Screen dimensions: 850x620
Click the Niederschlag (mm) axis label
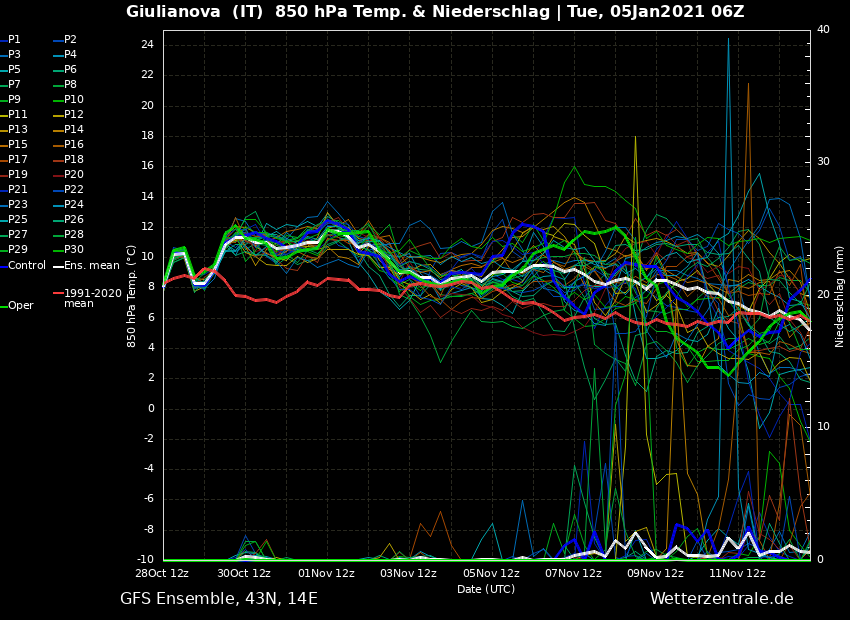[x=840, y=296]
